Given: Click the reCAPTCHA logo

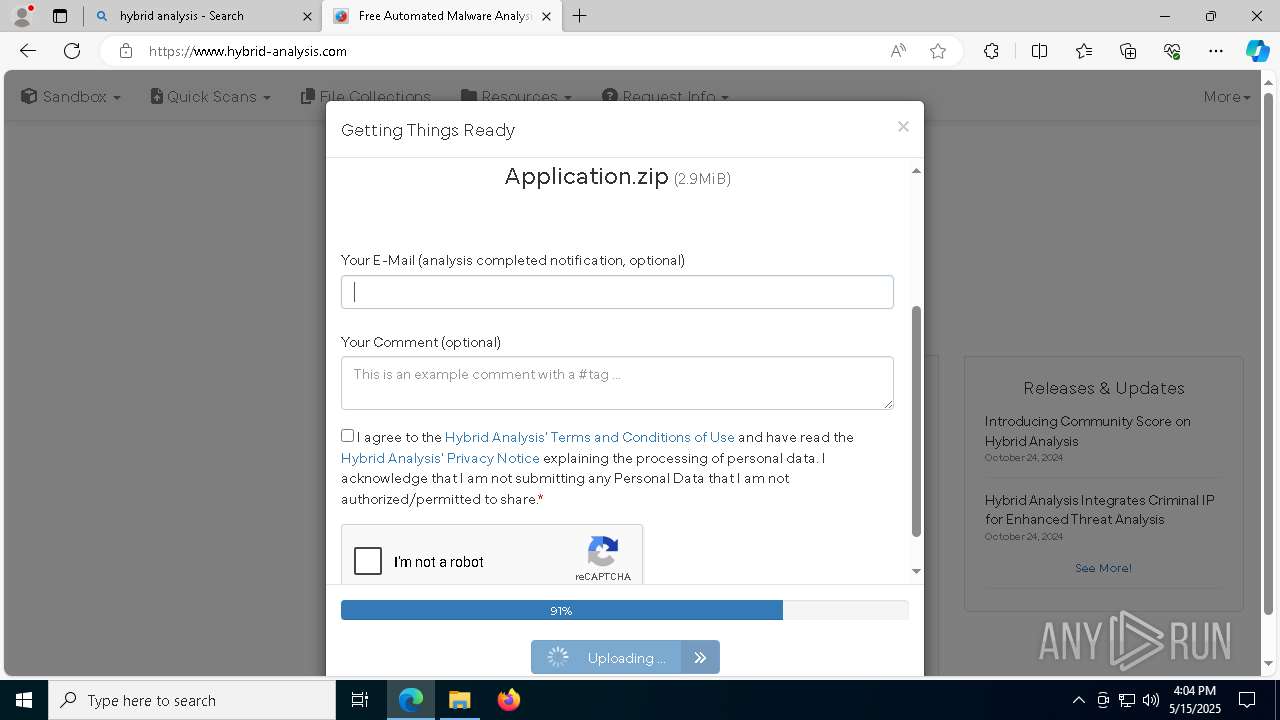Looking at the screenshot, I should coord(603,552).
